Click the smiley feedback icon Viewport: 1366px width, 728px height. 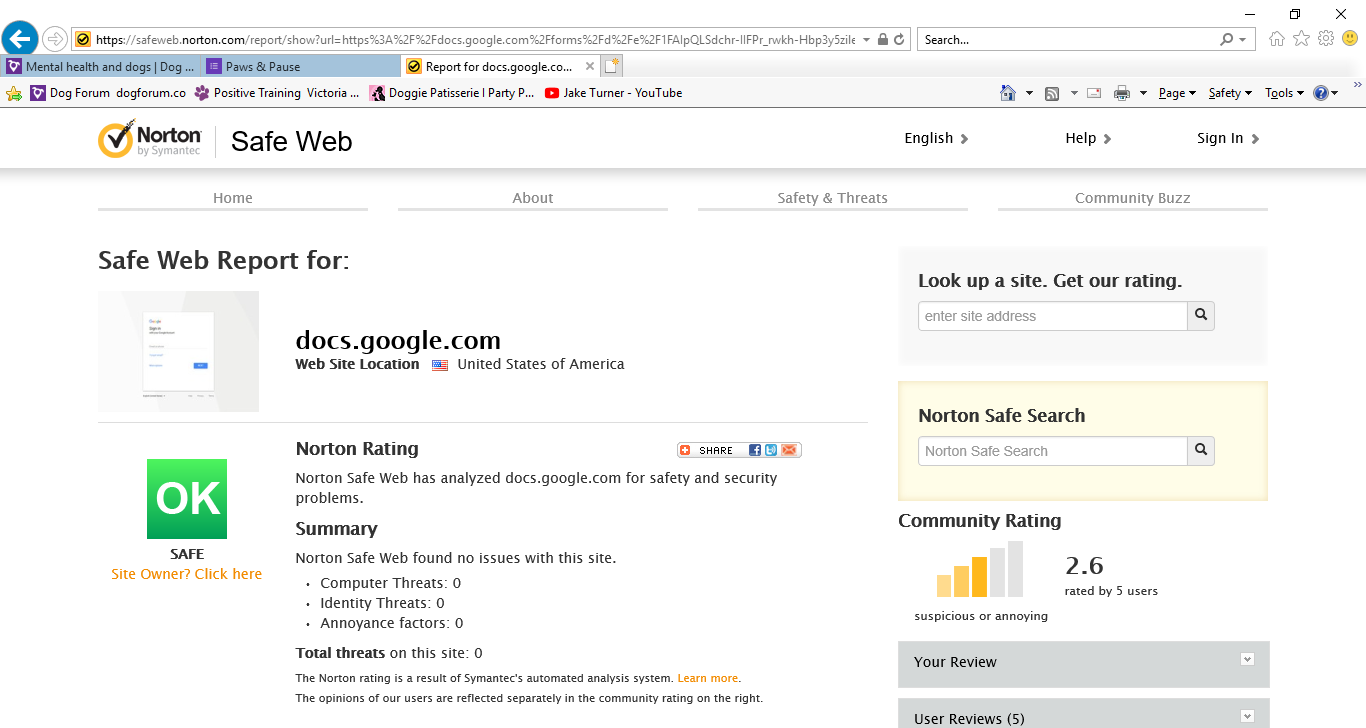[1350, 39]
